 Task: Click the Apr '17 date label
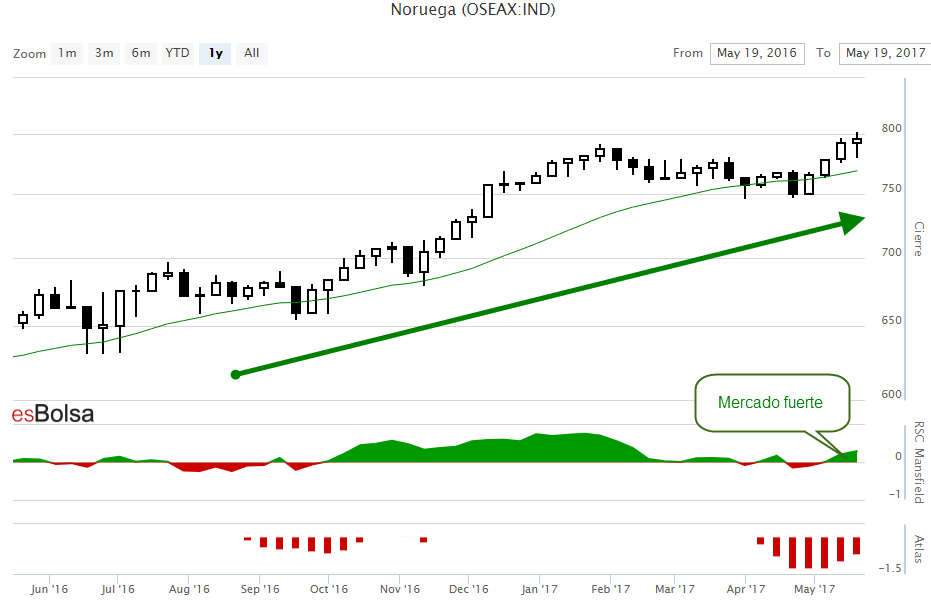click(745, 590)
